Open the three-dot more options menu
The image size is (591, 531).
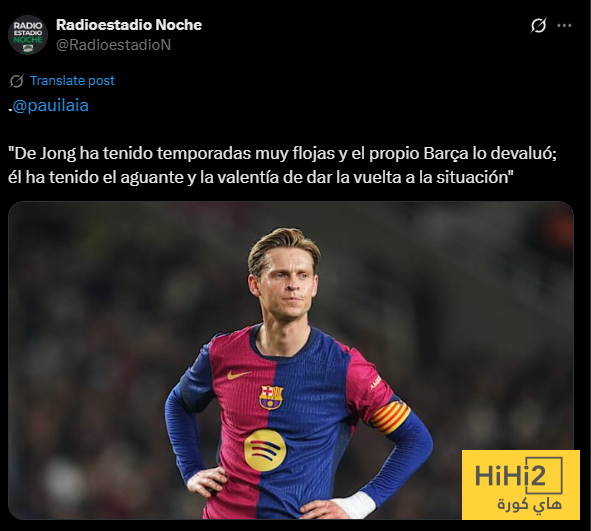564,26
